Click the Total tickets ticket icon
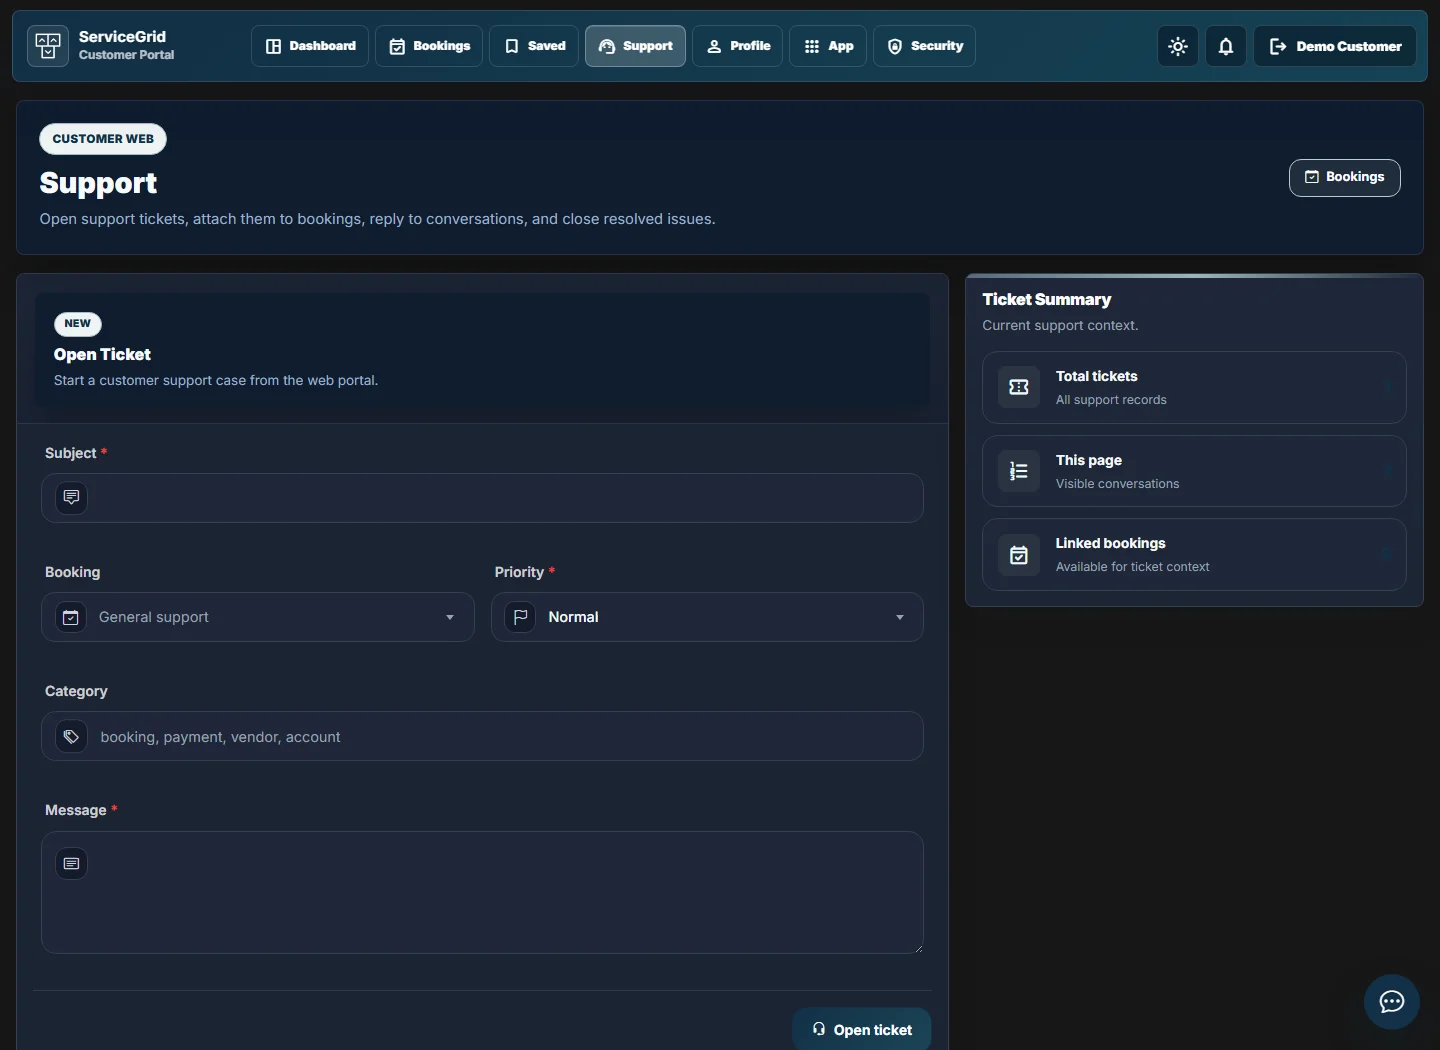The height and width of the screenshot is (1050, 1440). point(1019,387)
